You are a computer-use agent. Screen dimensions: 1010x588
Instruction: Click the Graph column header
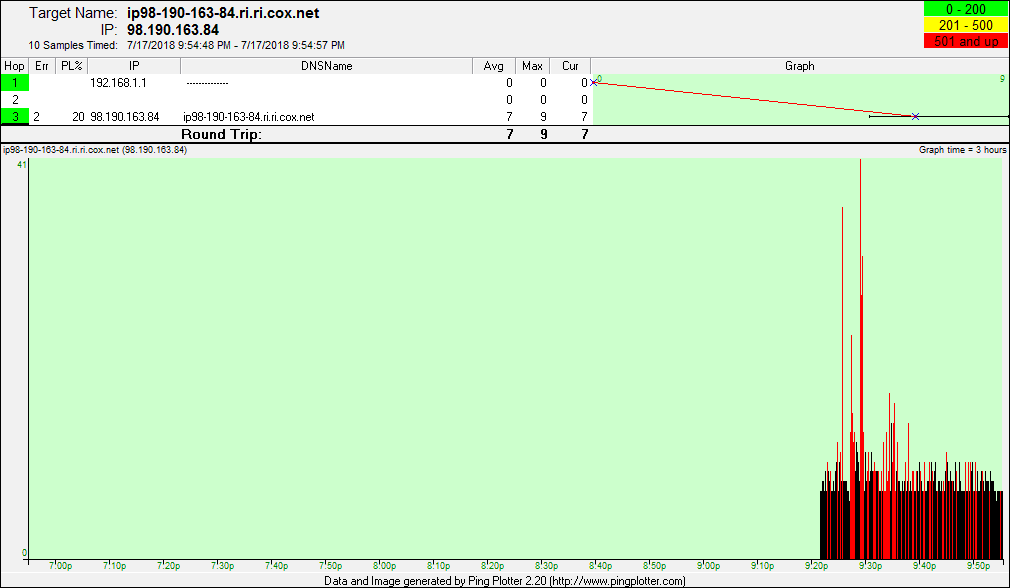[799, 66]
